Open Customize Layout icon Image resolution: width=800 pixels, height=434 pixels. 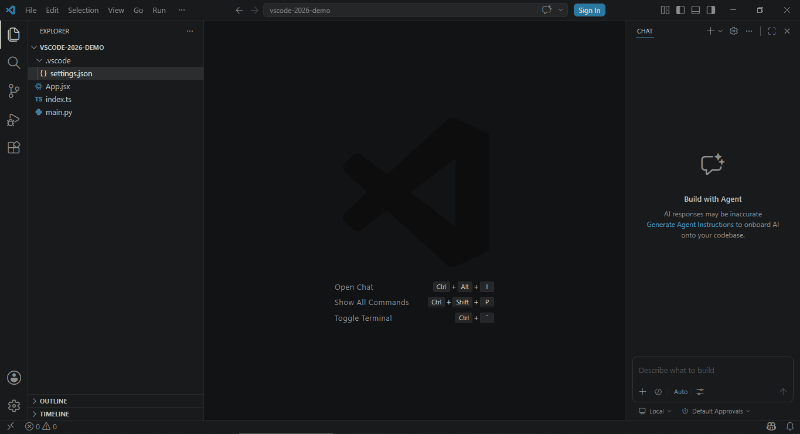click(665, 10)
